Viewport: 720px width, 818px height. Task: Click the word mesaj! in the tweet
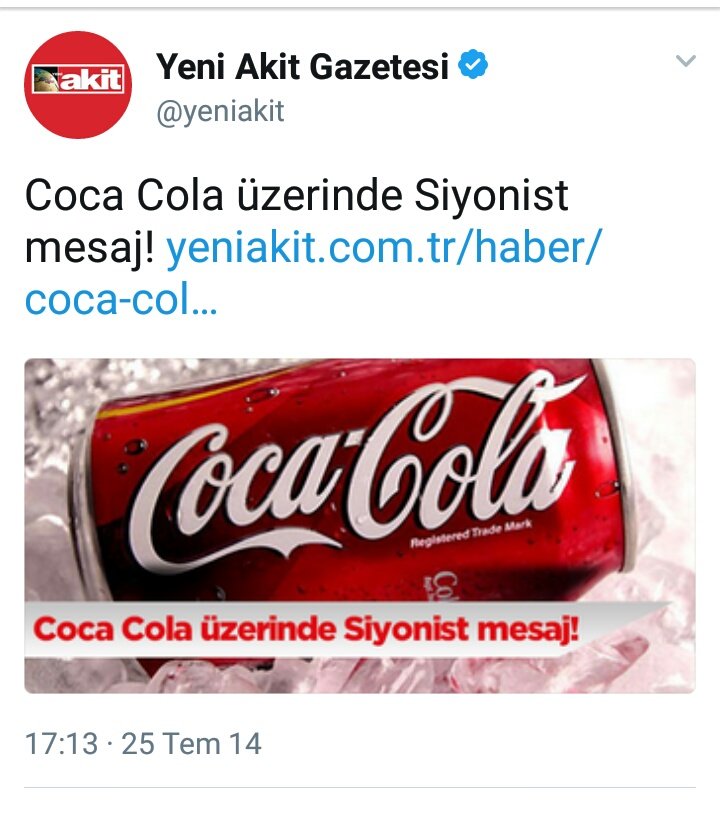90,248
